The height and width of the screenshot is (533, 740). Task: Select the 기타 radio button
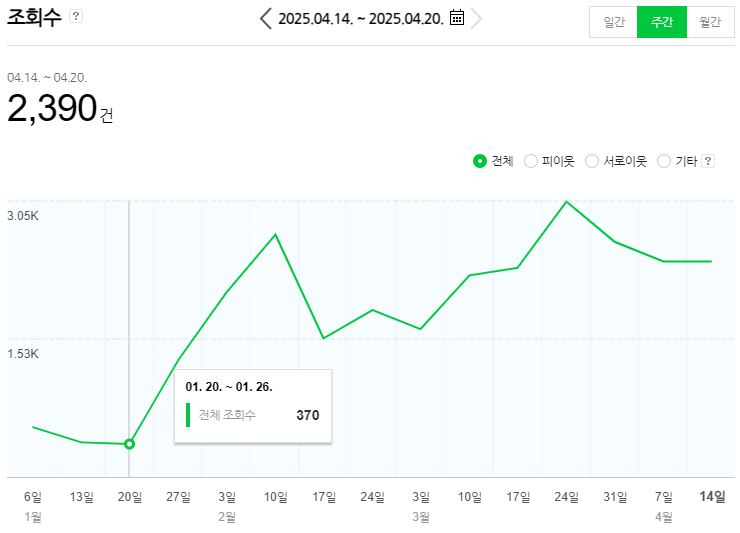(x=665, y=161)
